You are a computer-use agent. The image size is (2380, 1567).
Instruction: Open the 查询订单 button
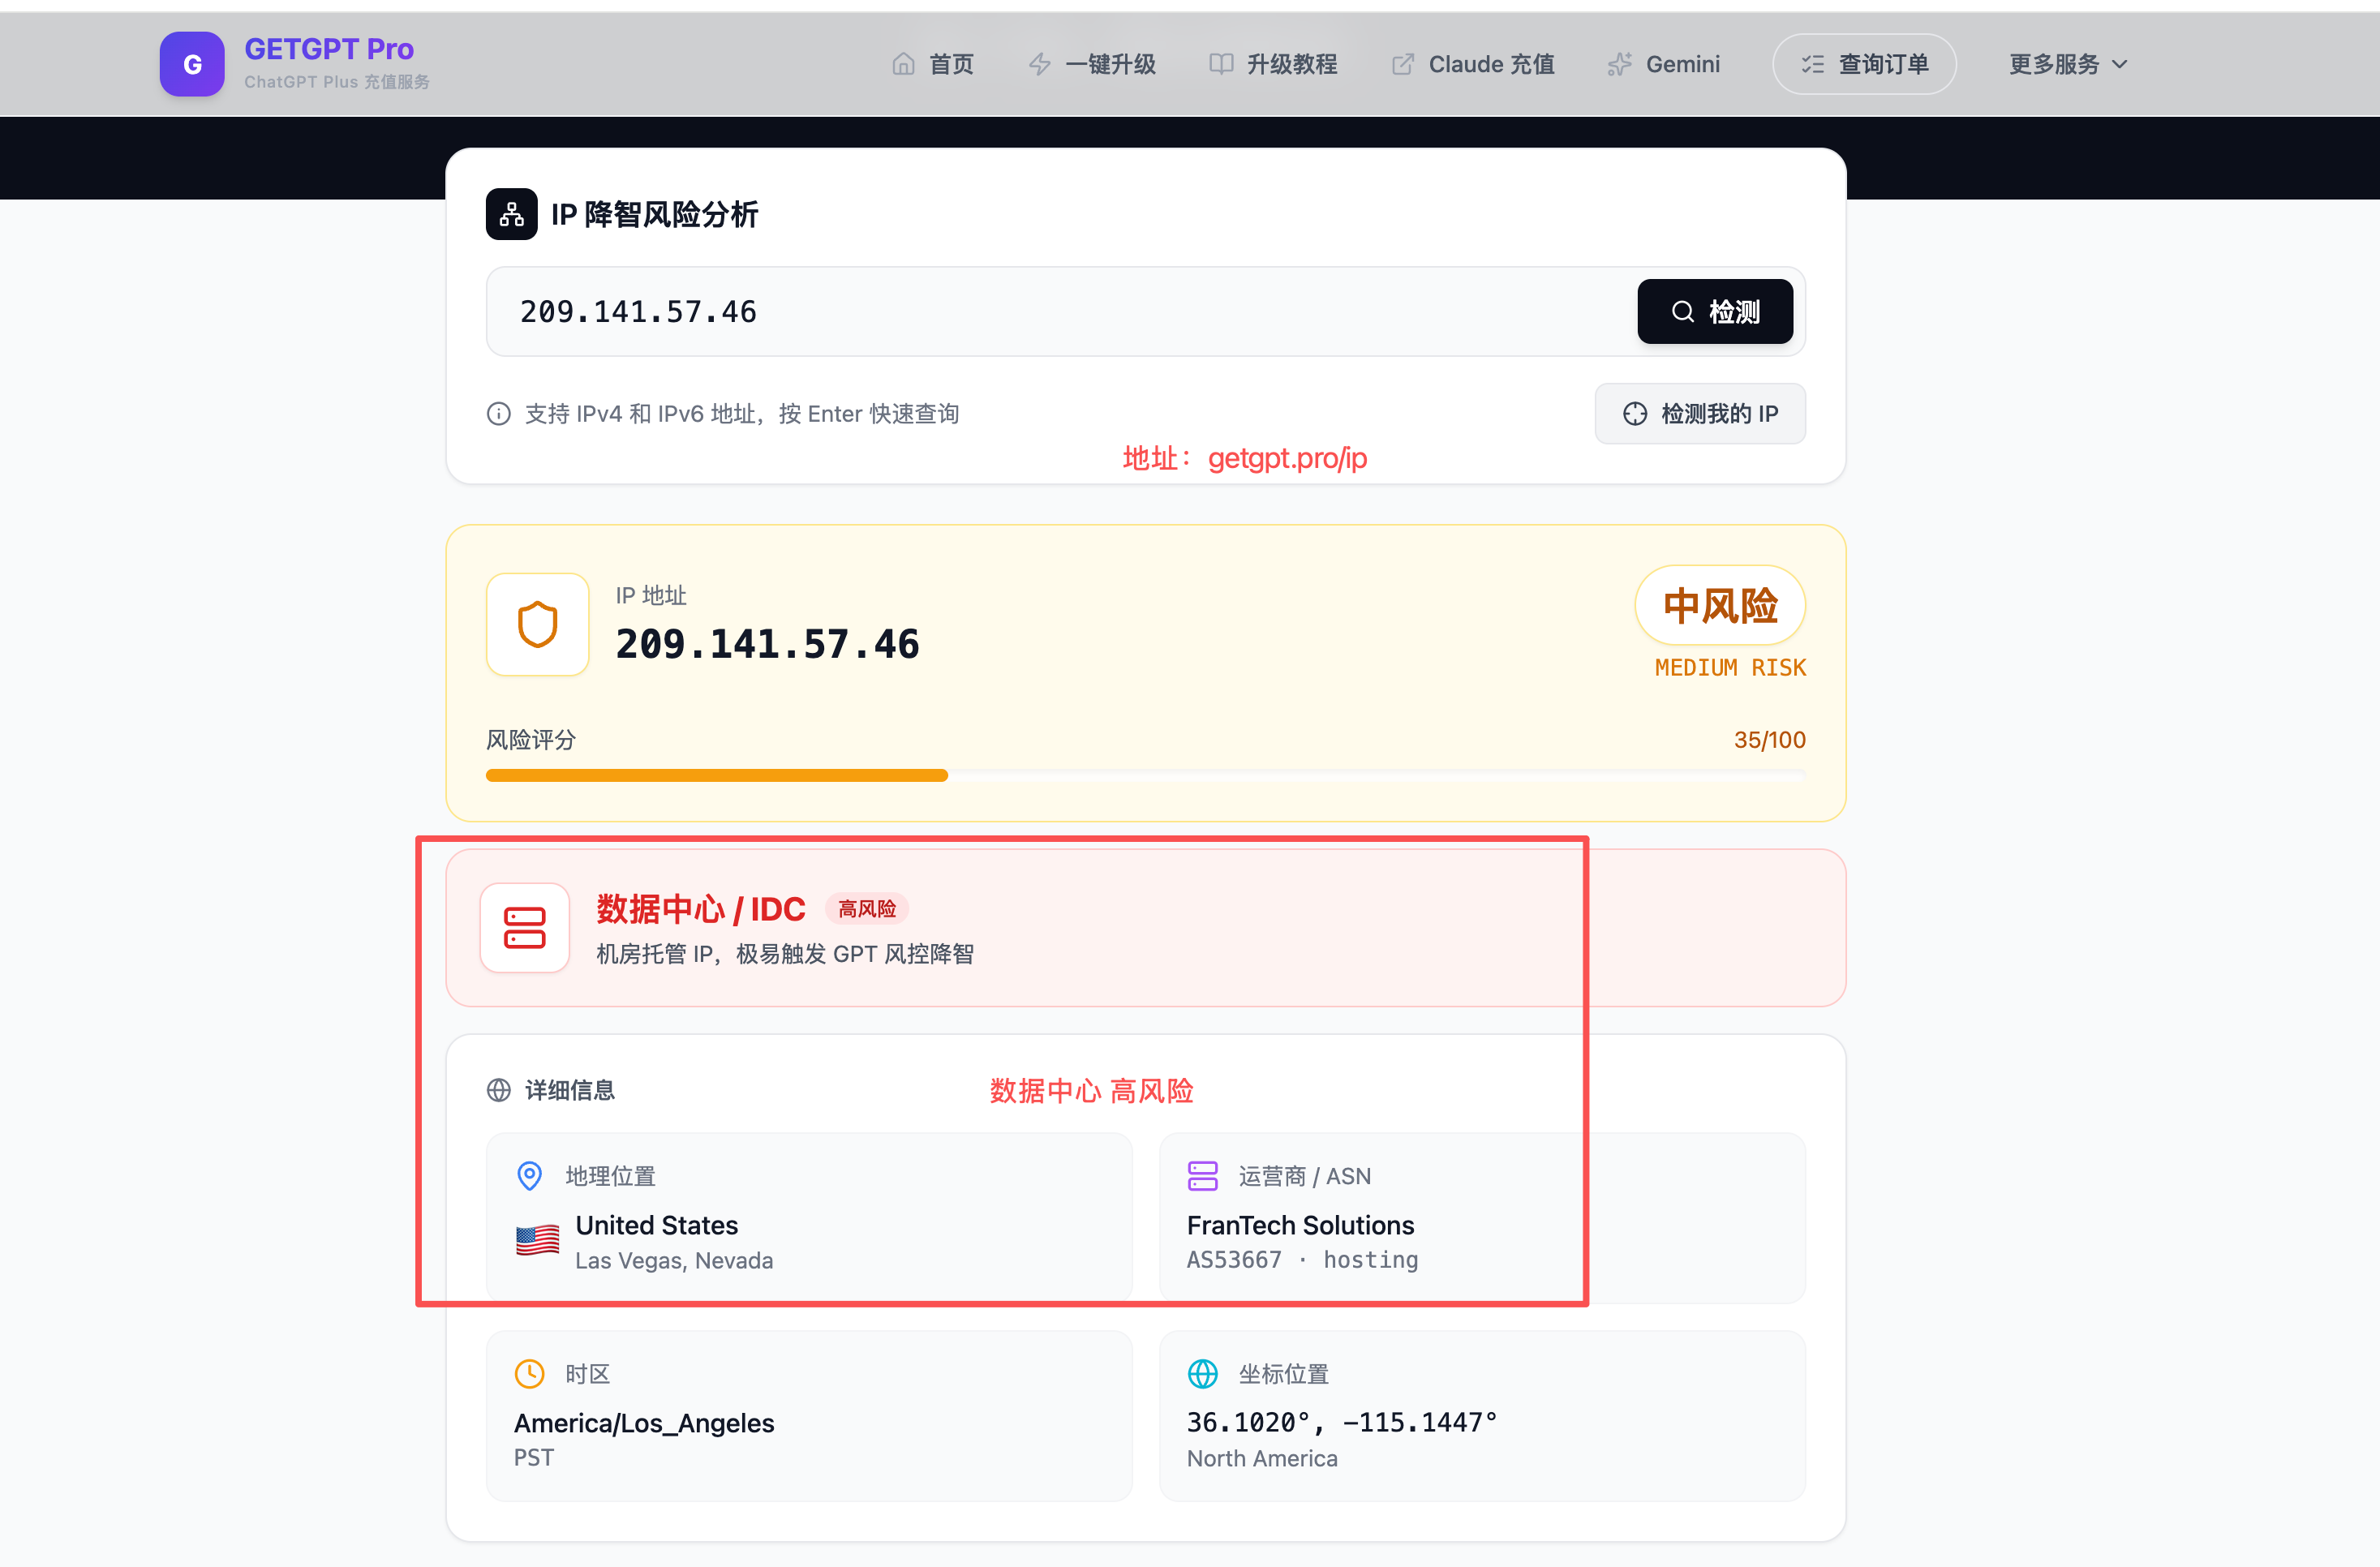(x=1864, y=64)
